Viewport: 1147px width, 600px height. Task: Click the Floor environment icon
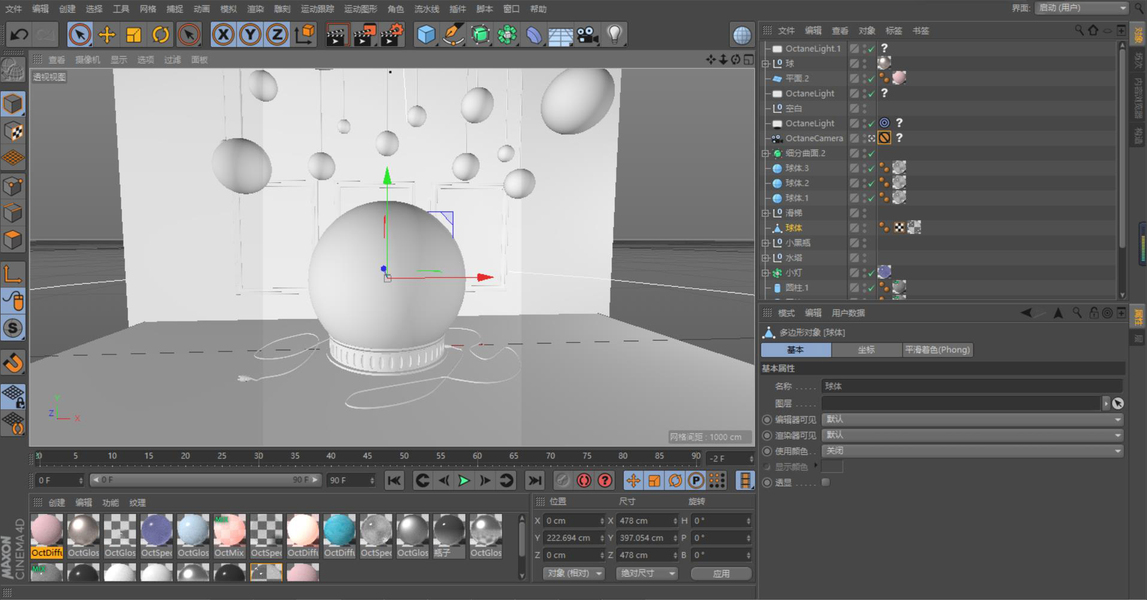[560, 35]
